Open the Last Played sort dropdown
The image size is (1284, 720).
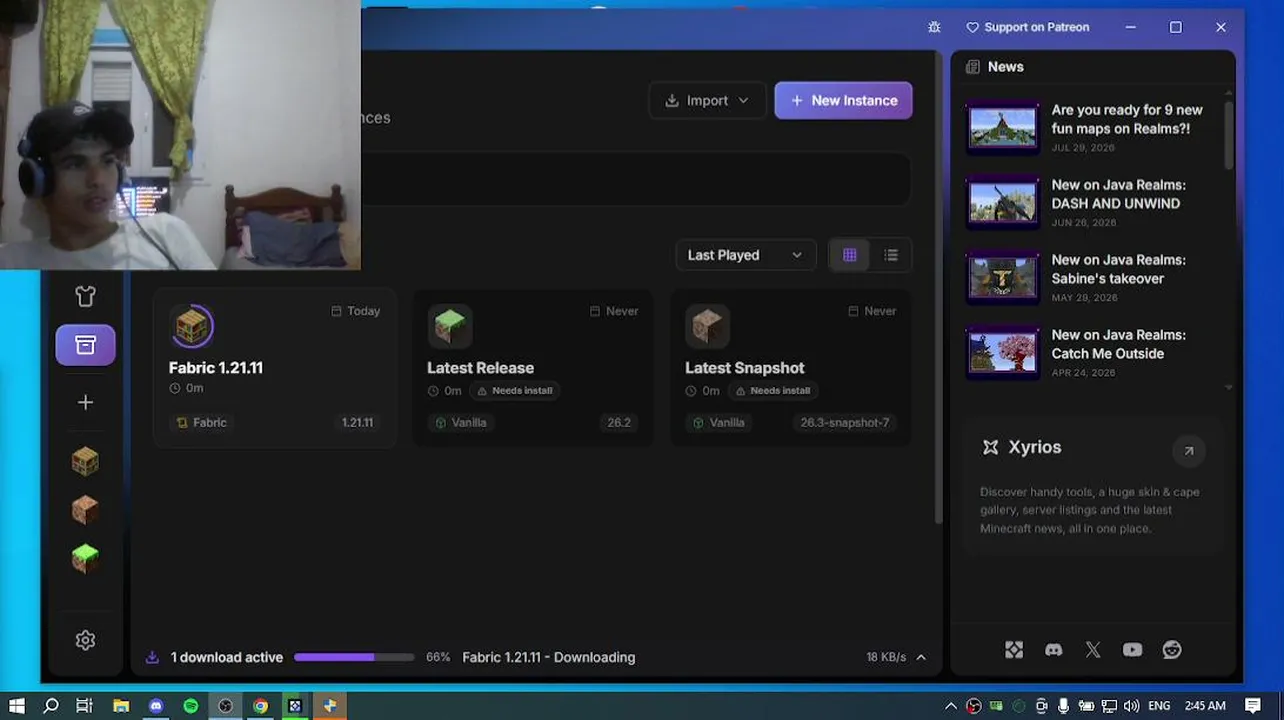point(745,255)
